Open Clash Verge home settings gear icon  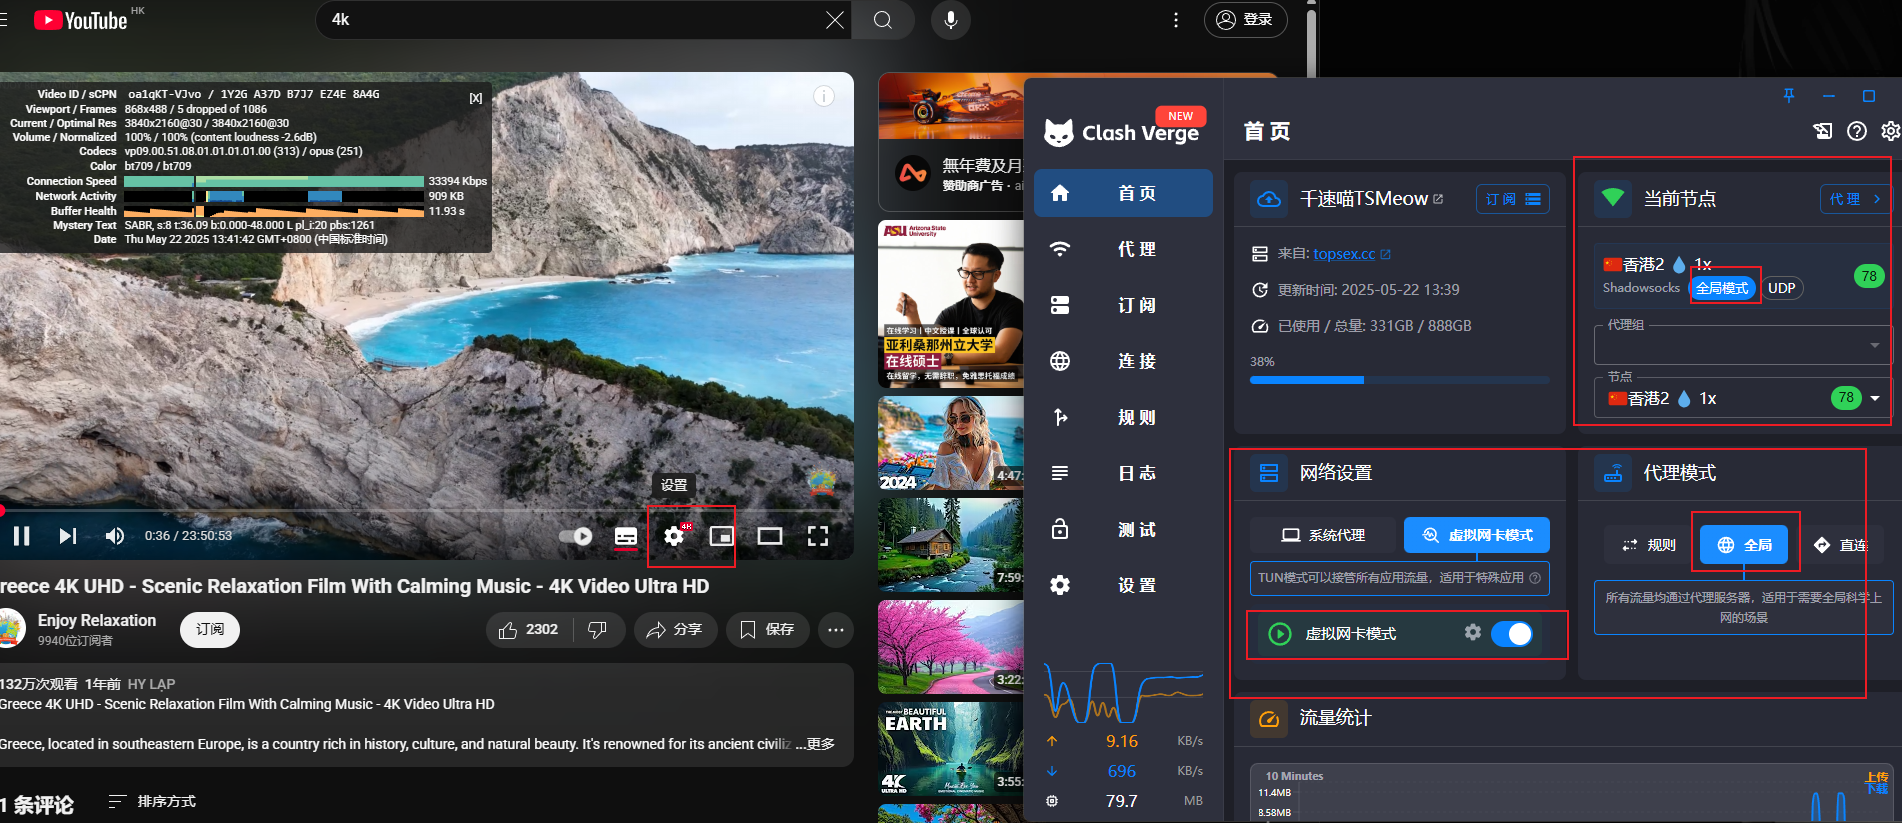click(x=1890, y=131)
